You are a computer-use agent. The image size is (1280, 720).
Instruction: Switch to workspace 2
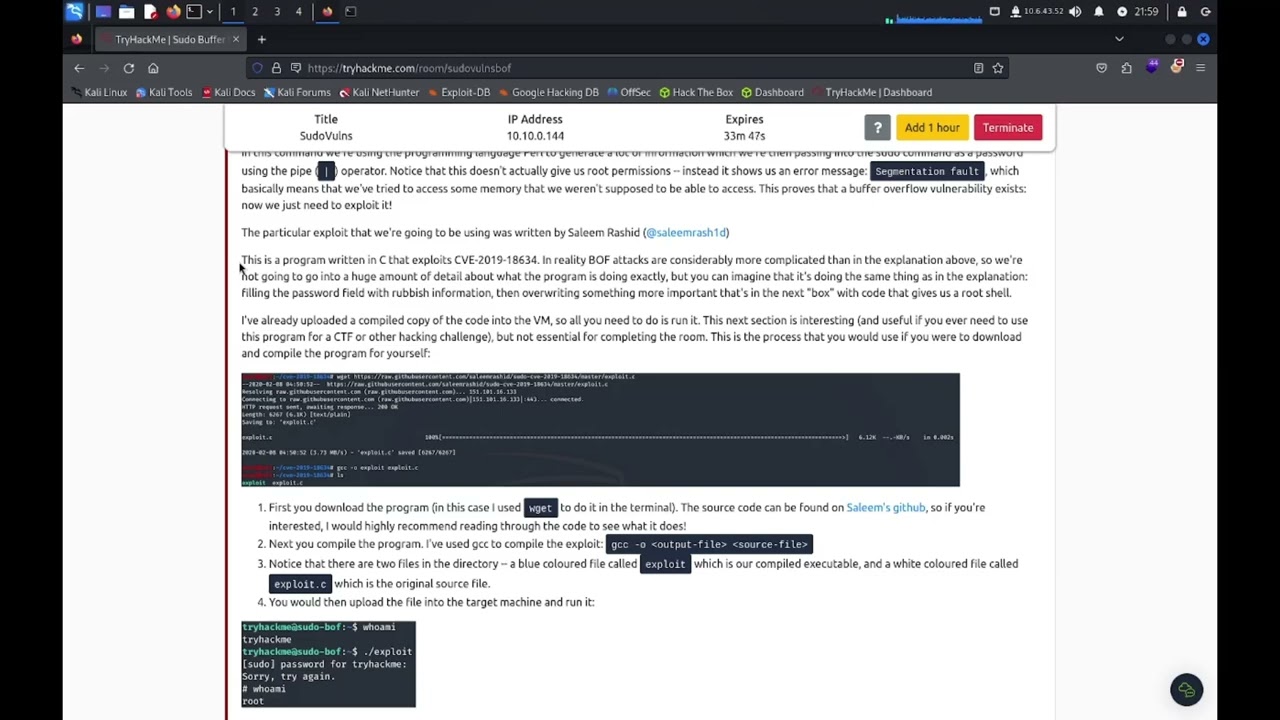[255, 12]
